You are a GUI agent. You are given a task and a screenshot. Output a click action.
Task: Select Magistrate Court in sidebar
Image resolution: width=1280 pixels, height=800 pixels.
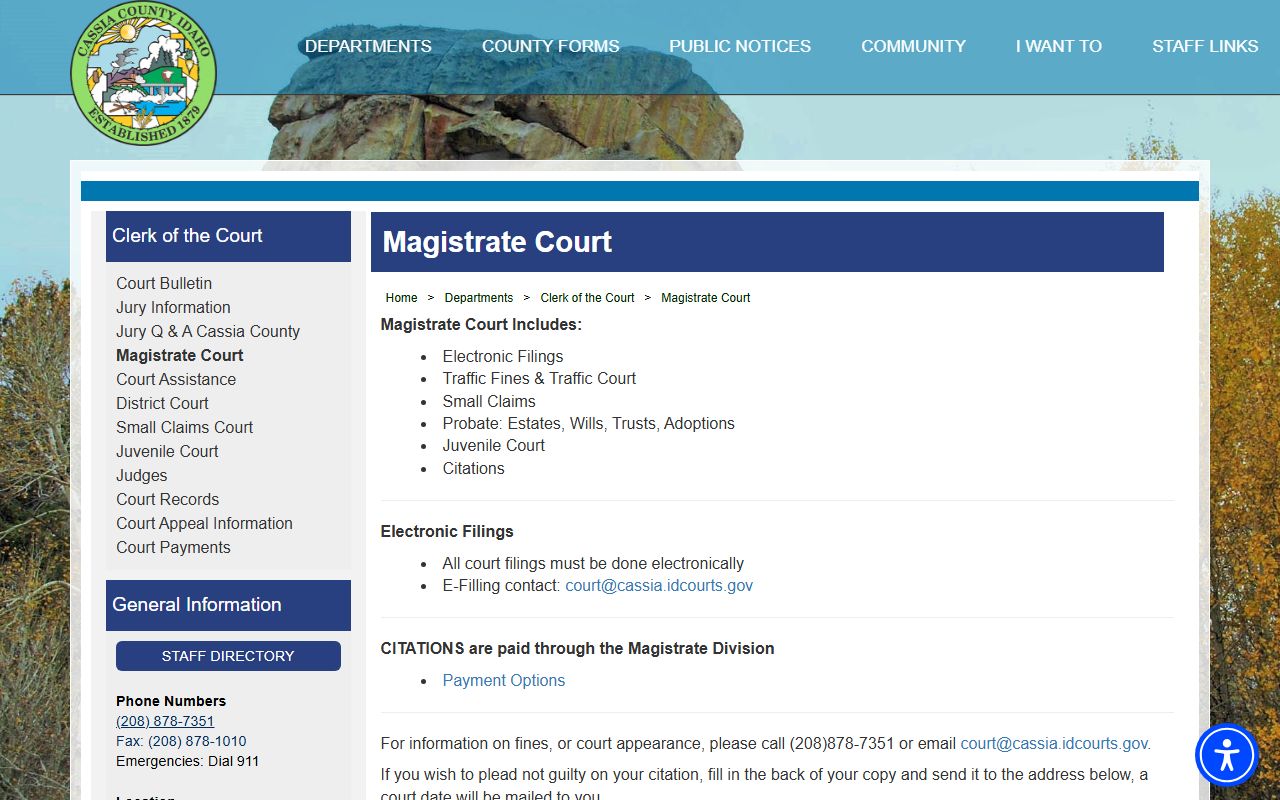(180, 355)
